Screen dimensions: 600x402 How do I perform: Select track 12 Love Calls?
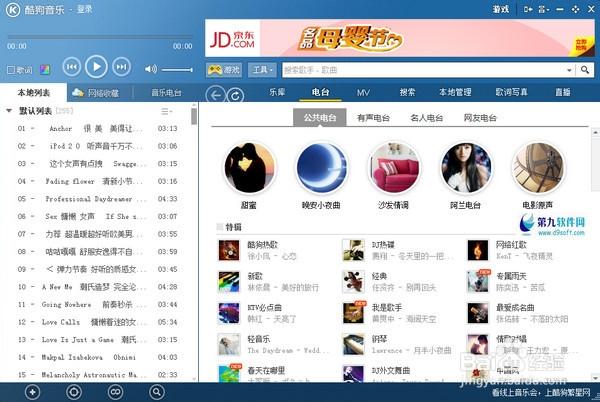pyautogui.click(x=98, y=322)
